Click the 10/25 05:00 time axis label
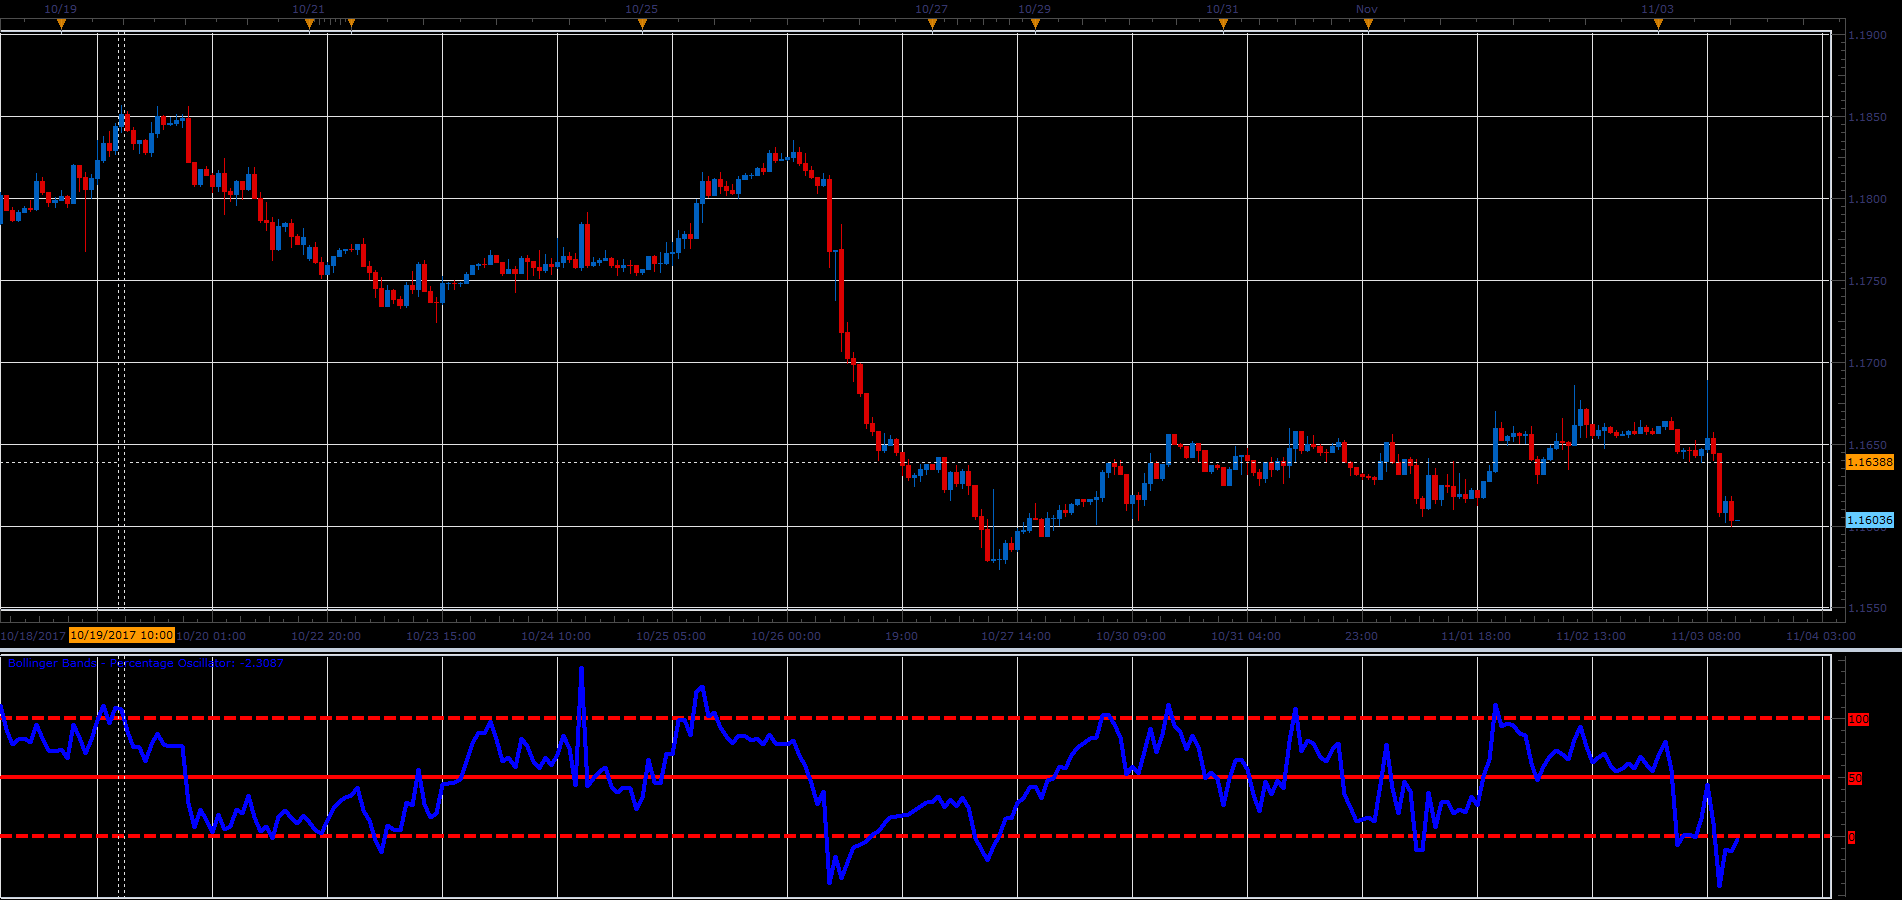 pos(671,636)
